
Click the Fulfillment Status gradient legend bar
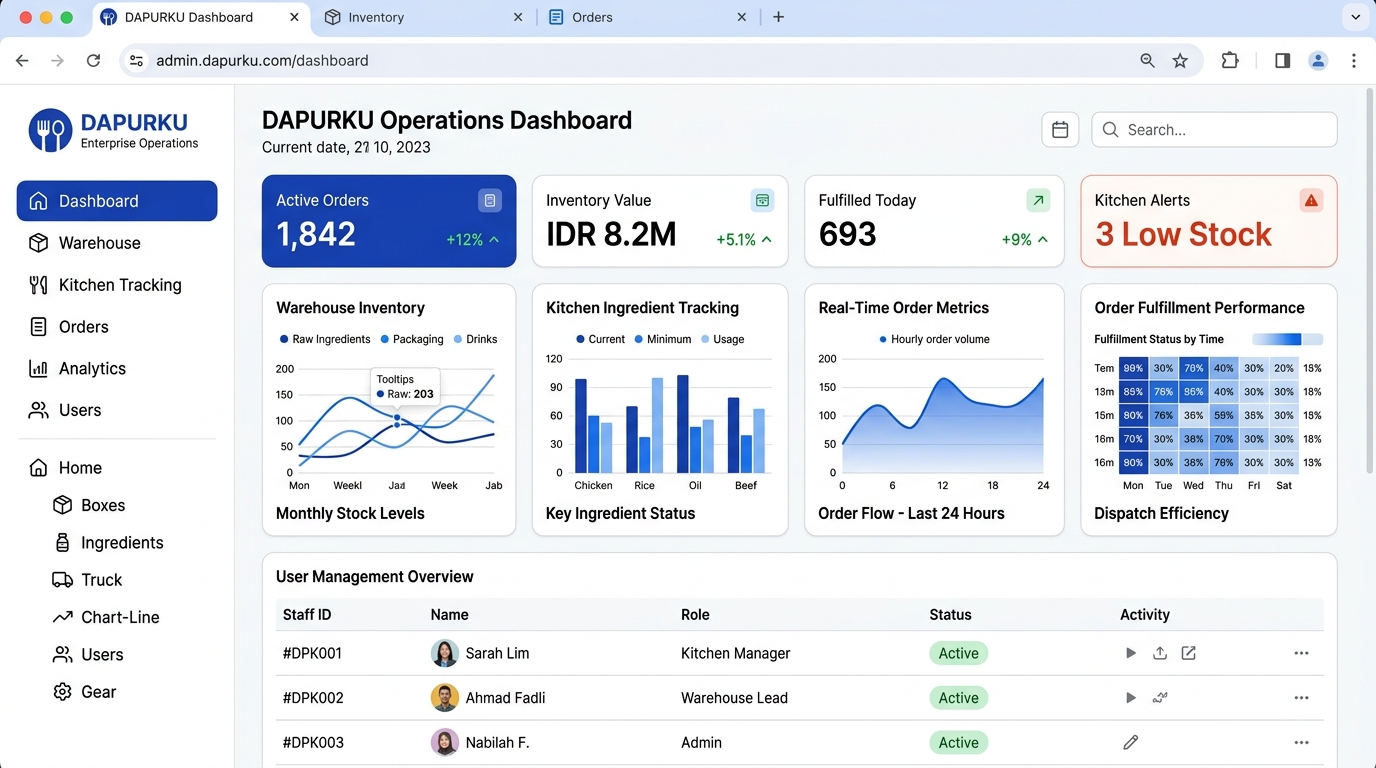tap(1287, 339)
